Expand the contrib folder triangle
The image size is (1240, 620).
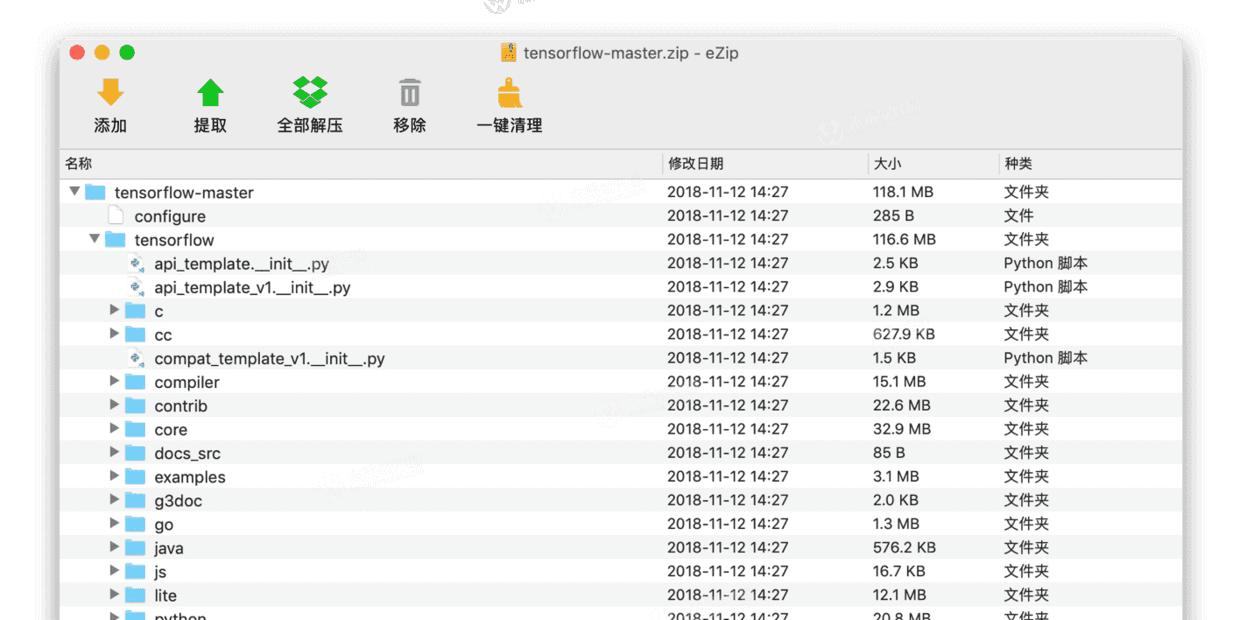(115, 405)
